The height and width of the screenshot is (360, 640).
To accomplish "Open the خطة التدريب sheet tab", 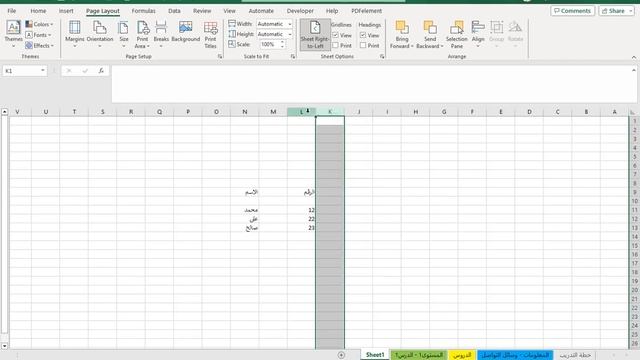I will pos(575,355).
